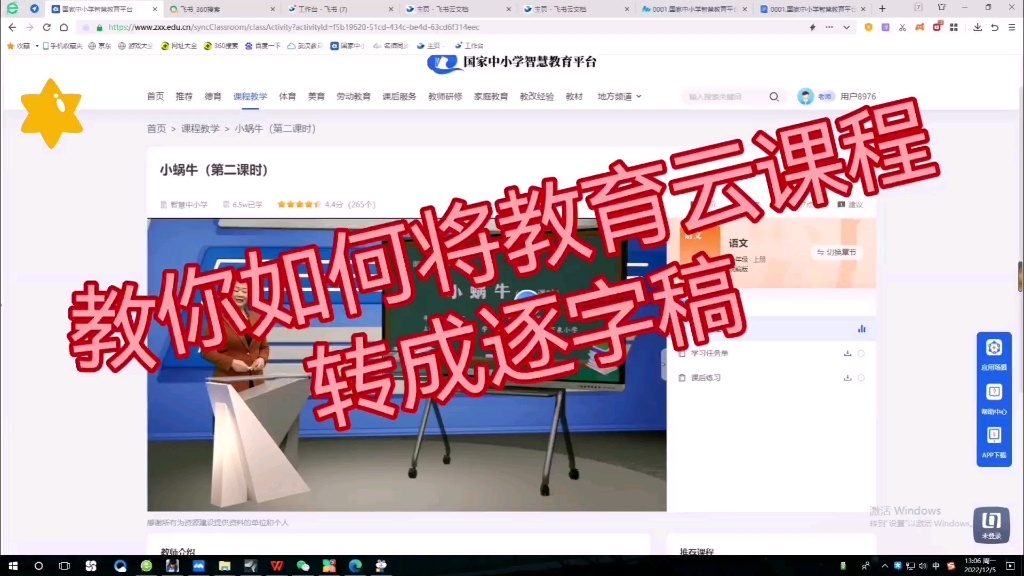This screenshot has height=576, width=1024.
Task: Open 帮助中心 from the floating sidebar
Action: coord(993,393)
